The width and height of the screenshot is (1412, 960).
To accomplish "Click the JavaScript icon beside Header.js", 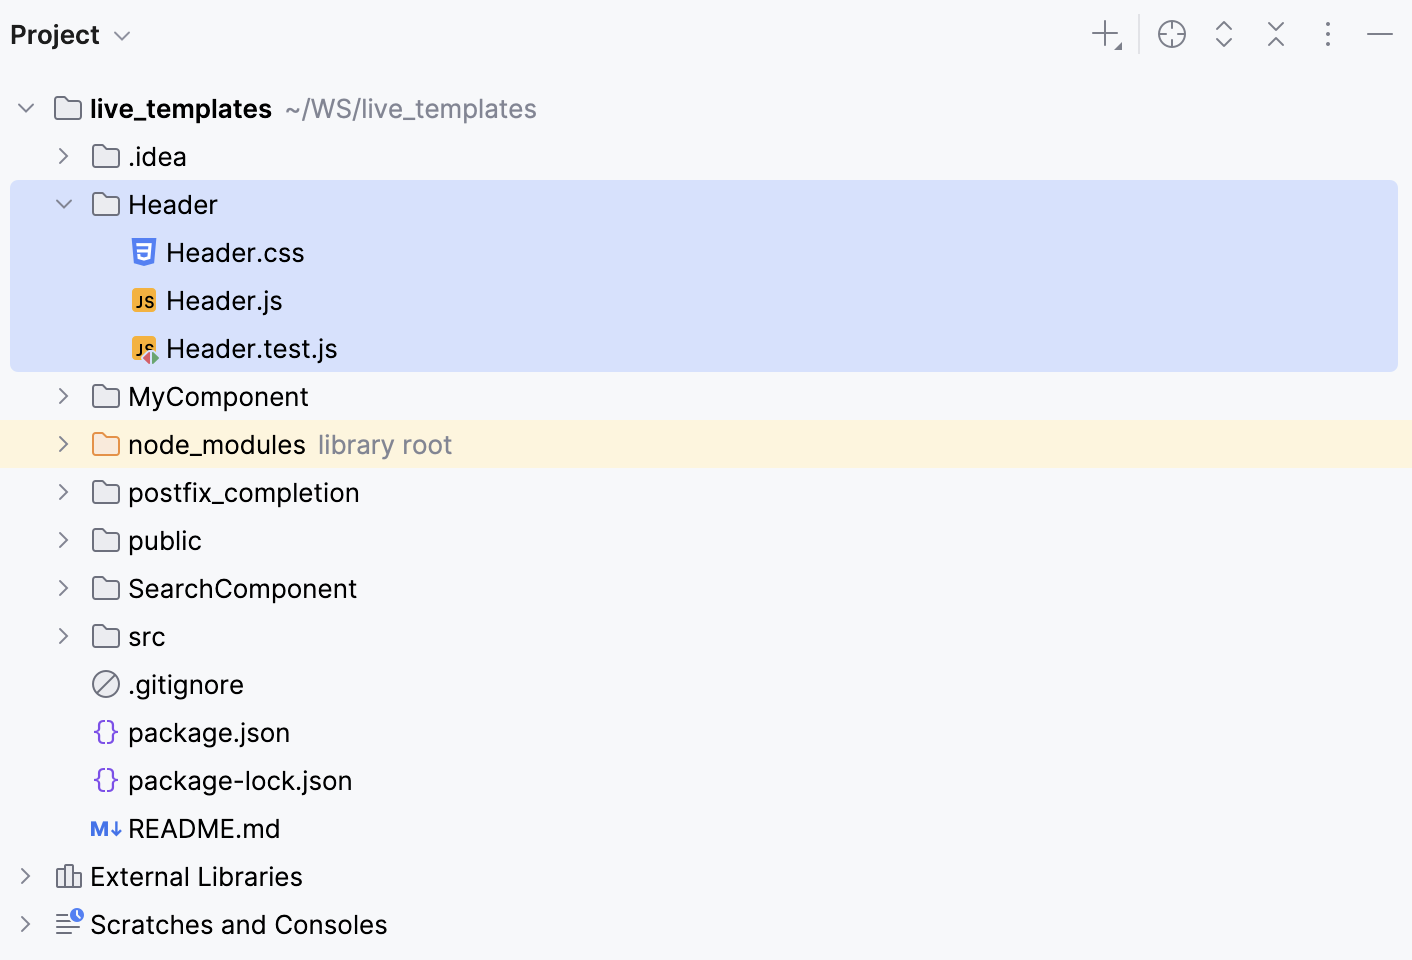I will point(143,300).
